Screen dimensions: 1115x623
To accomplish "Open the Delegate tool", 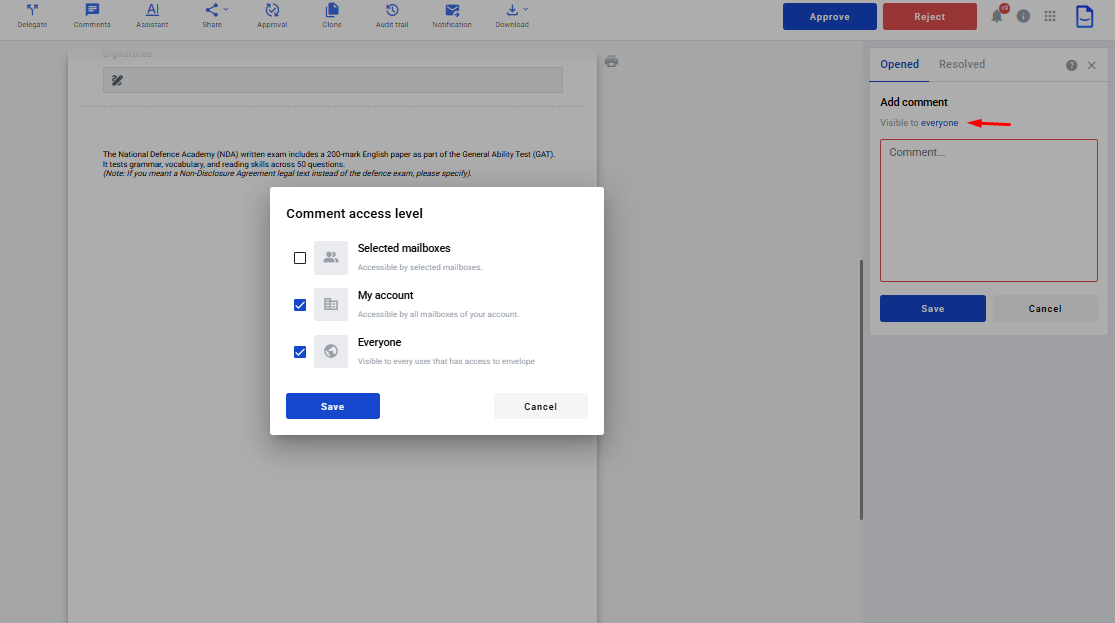I will (x=32, y=16).
